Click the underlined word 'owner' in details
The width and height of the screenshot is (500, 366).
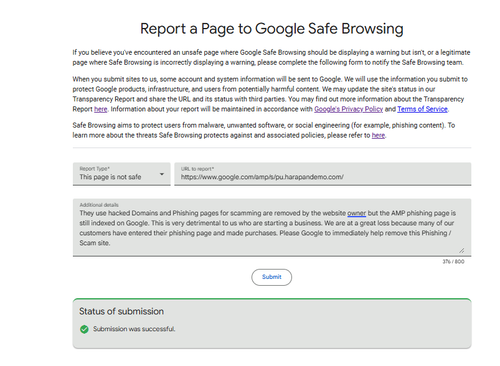(x=356, y=213)
